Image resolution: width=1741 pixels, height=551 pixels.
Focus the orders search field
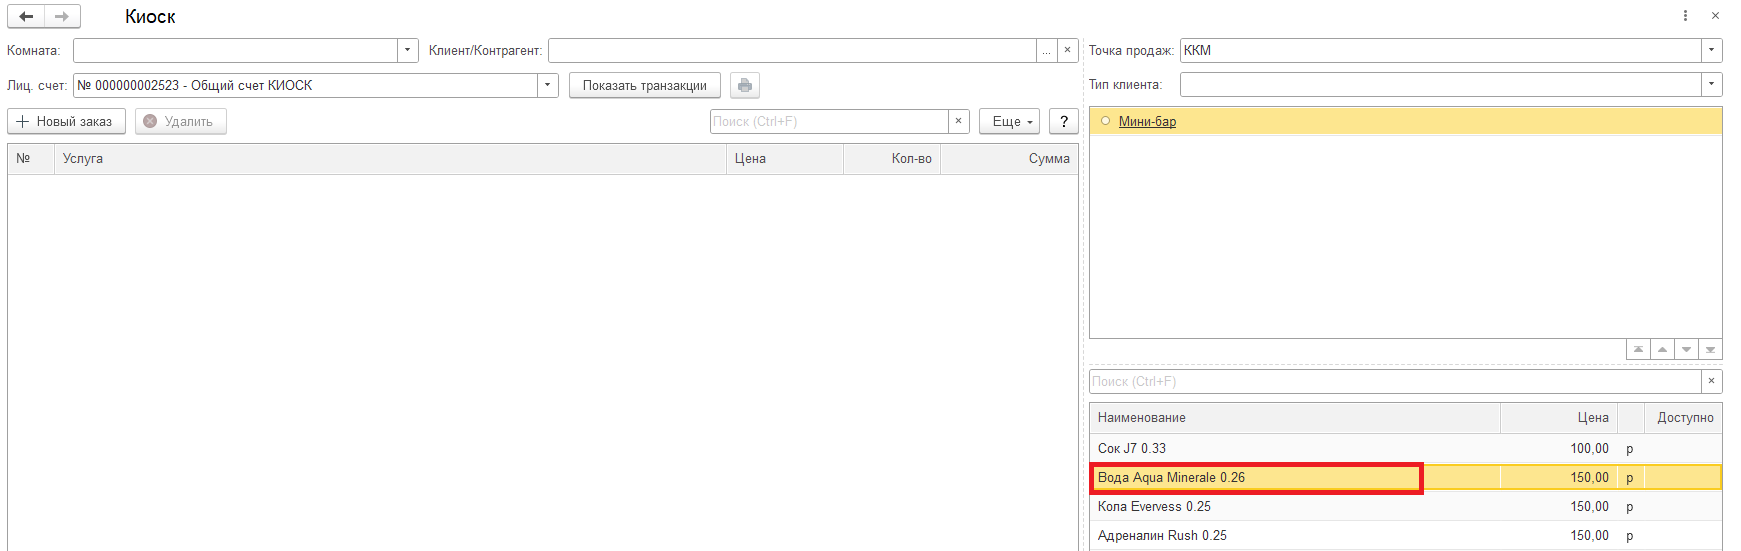pyautogui.click(x=829, y=121)
